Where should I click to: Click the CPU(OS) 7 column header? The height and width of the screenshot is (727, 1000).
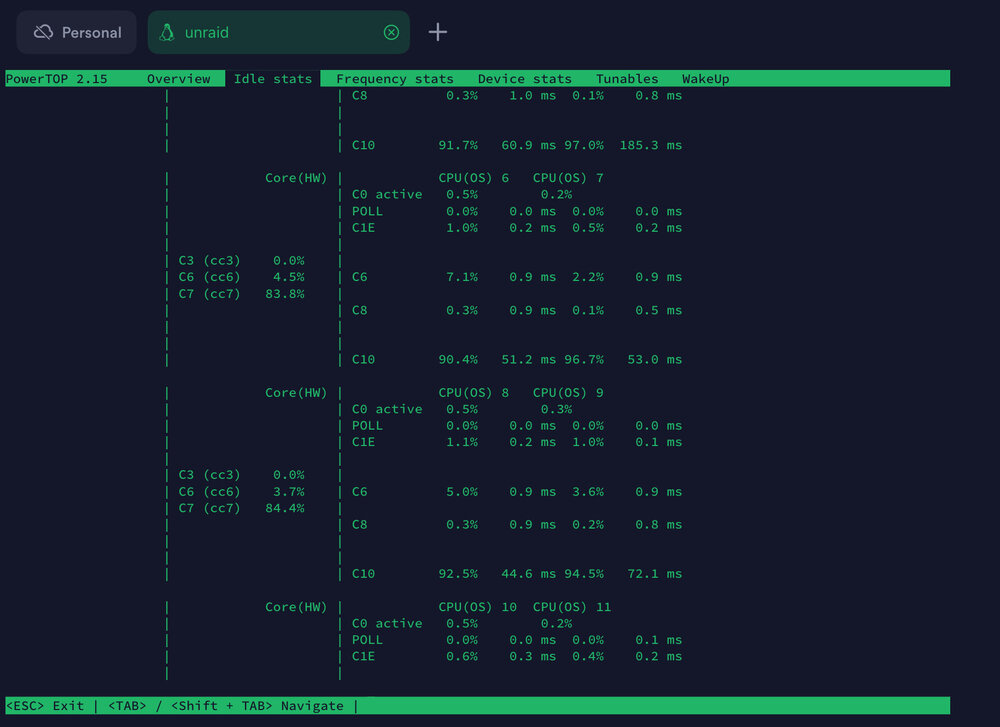[568, 178]
